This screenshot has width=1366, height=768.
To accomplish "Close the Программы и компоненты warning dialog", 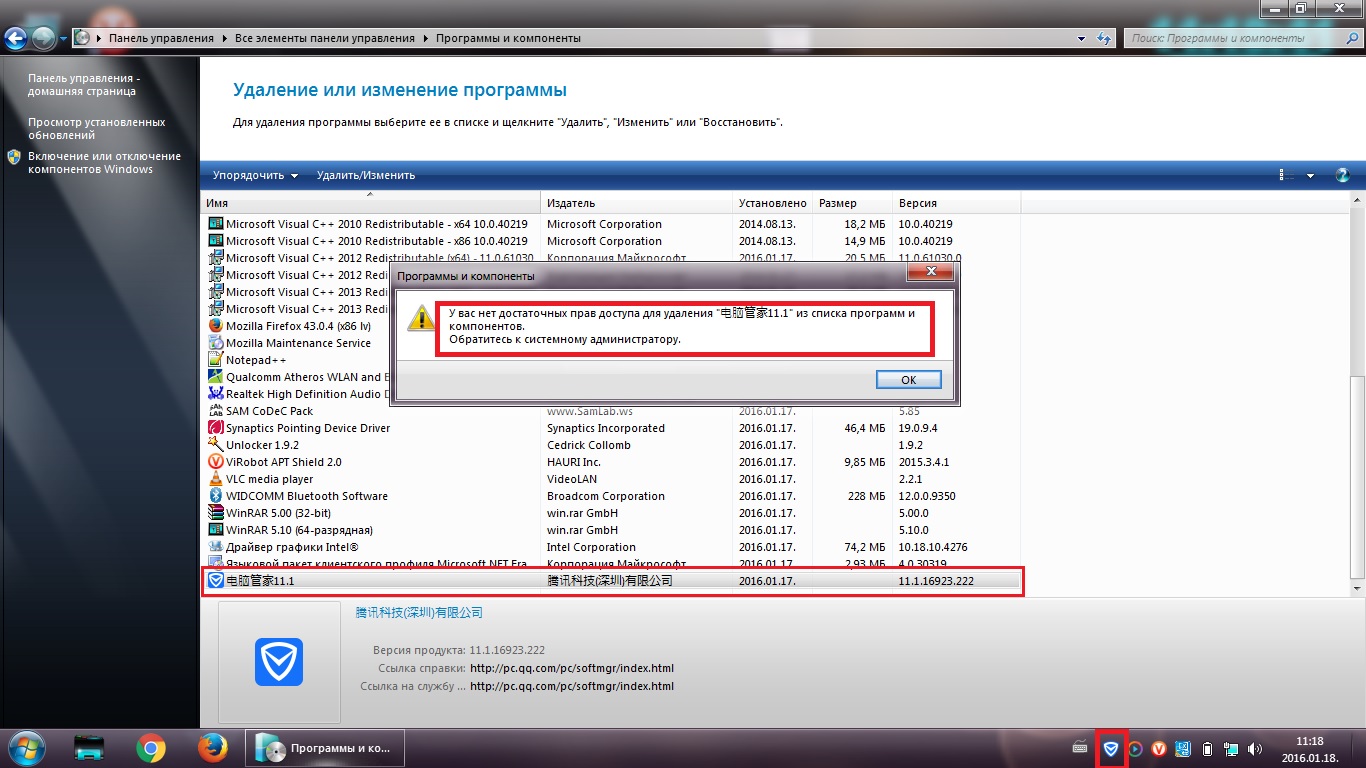I will (x=932, y=272).
